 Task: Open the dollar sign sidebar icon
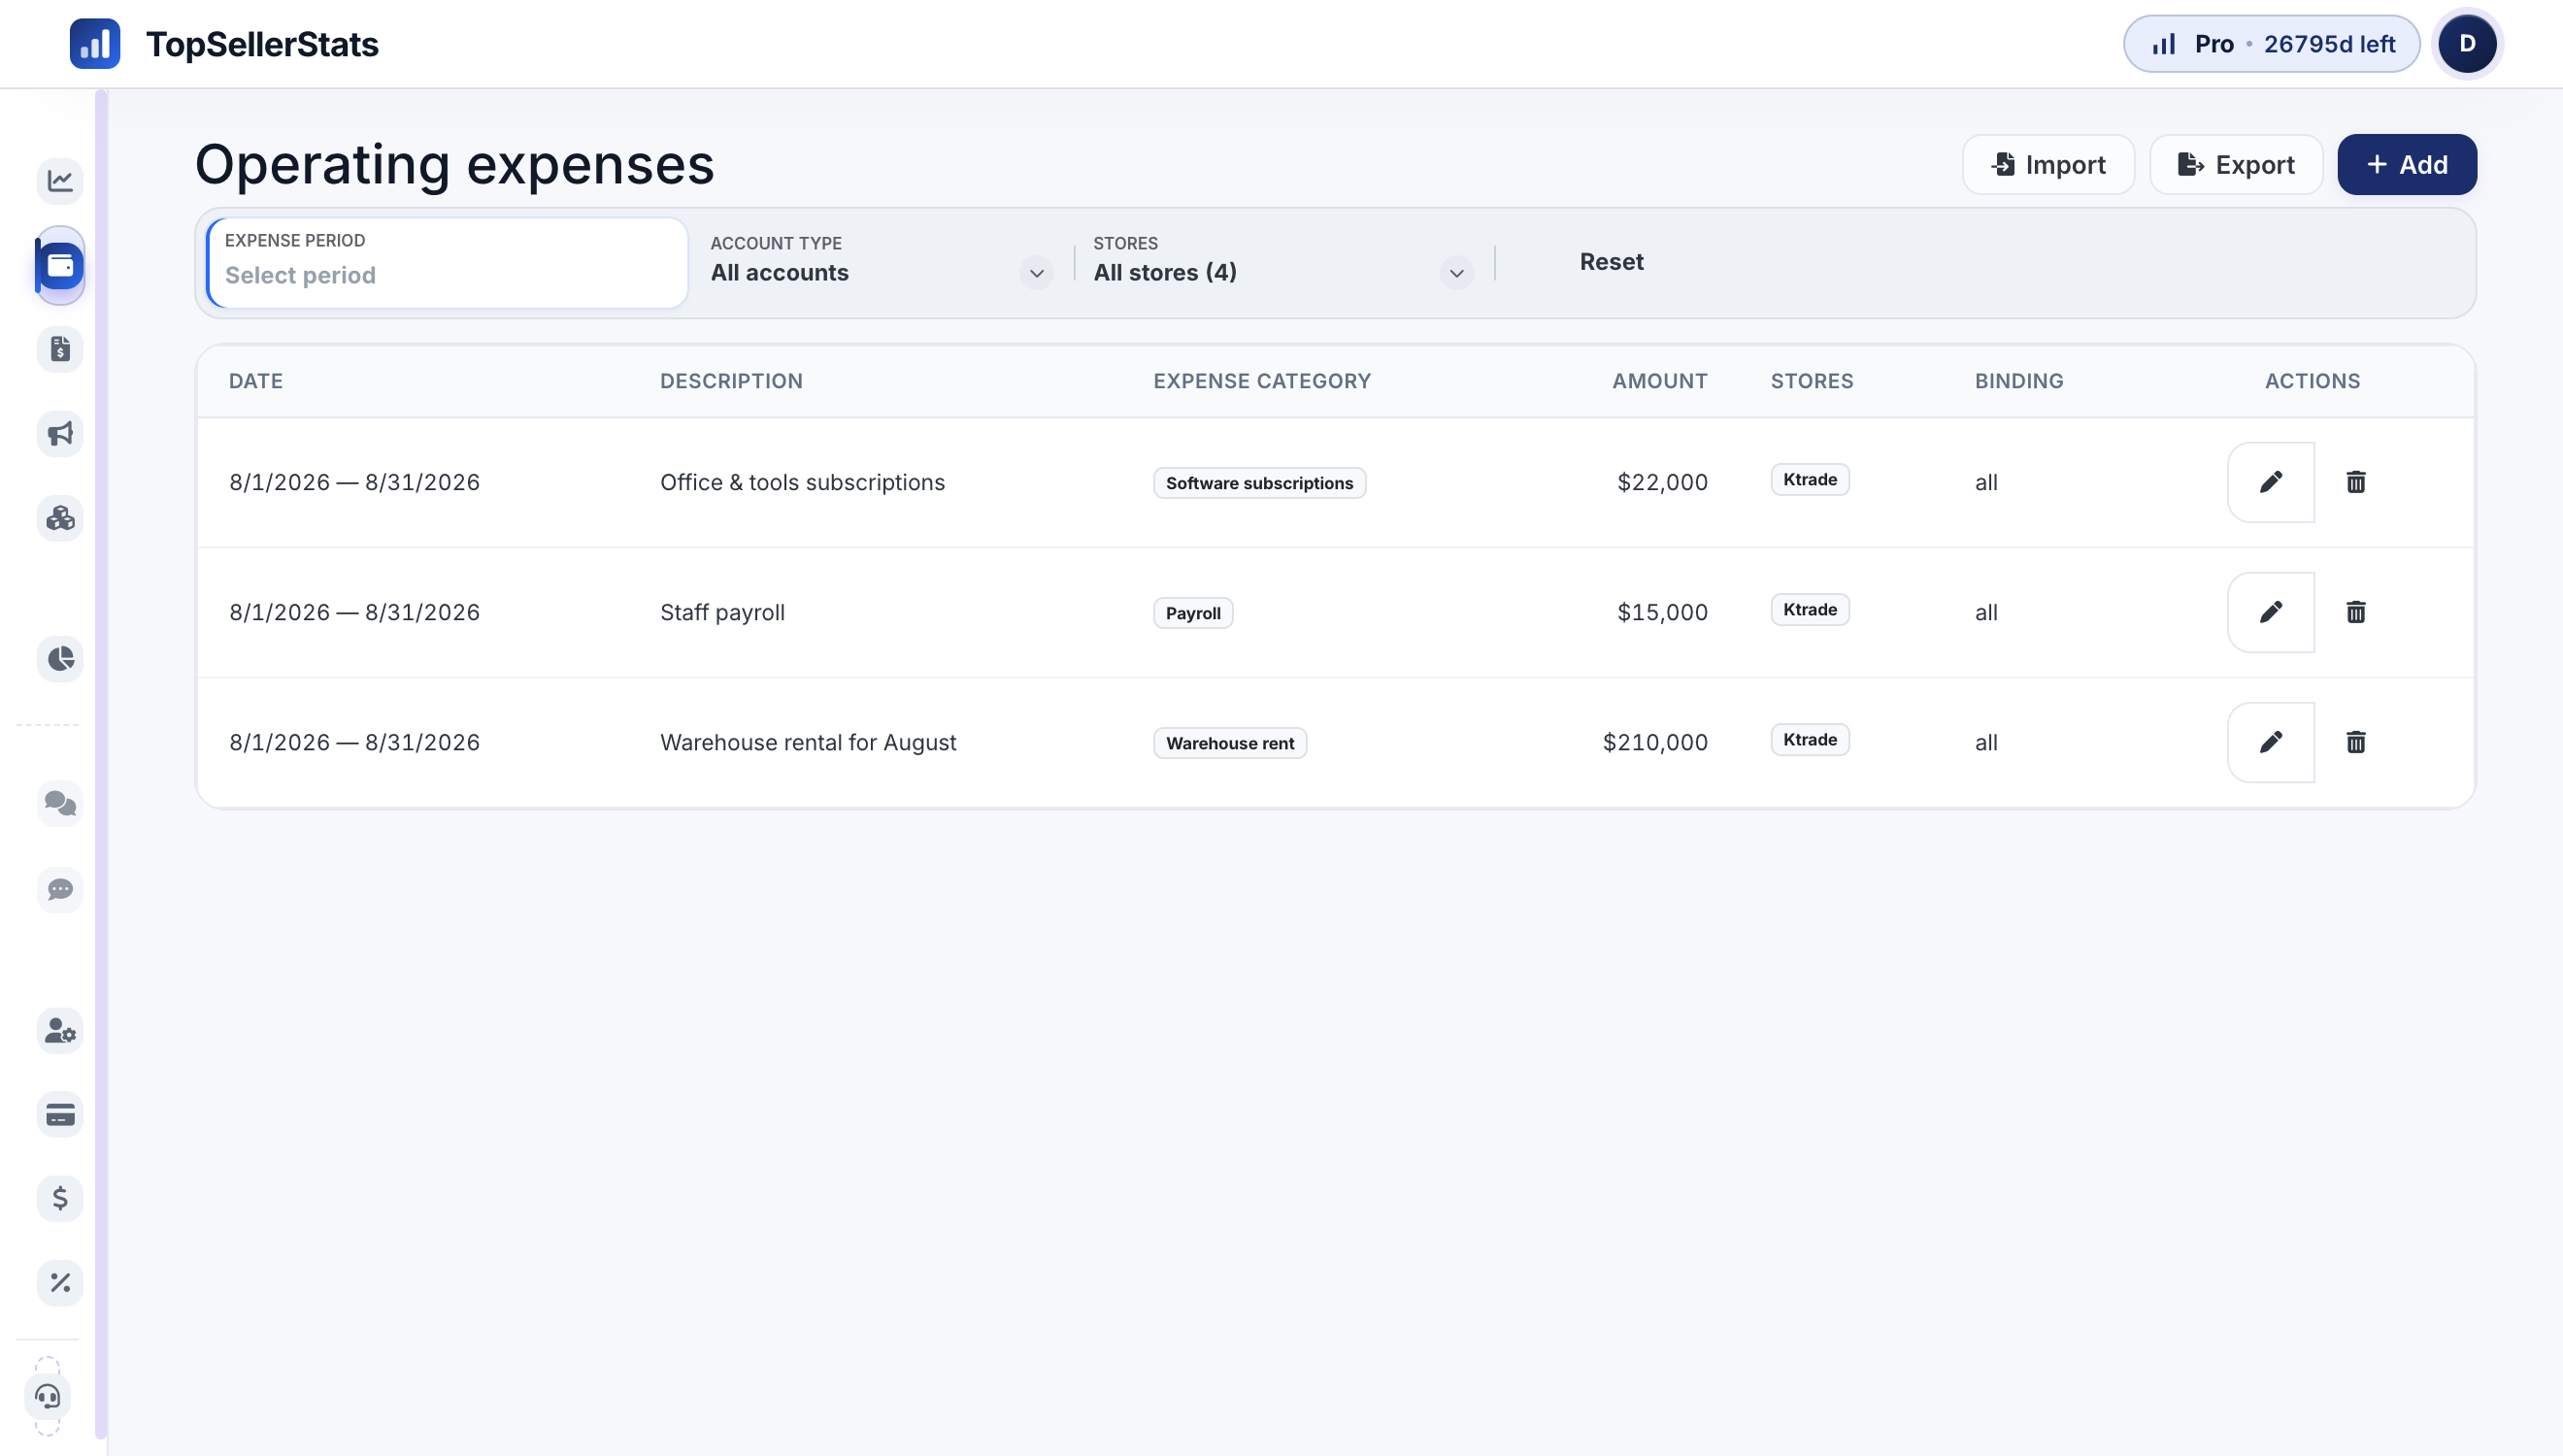[60, 1198]
